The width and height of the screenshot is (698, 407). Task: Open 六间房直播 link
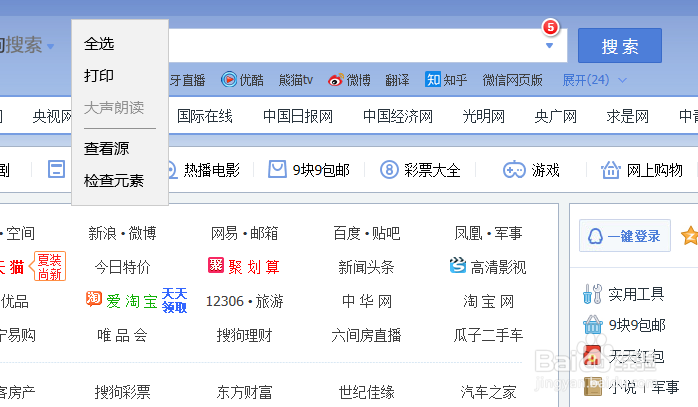[366, 335]
